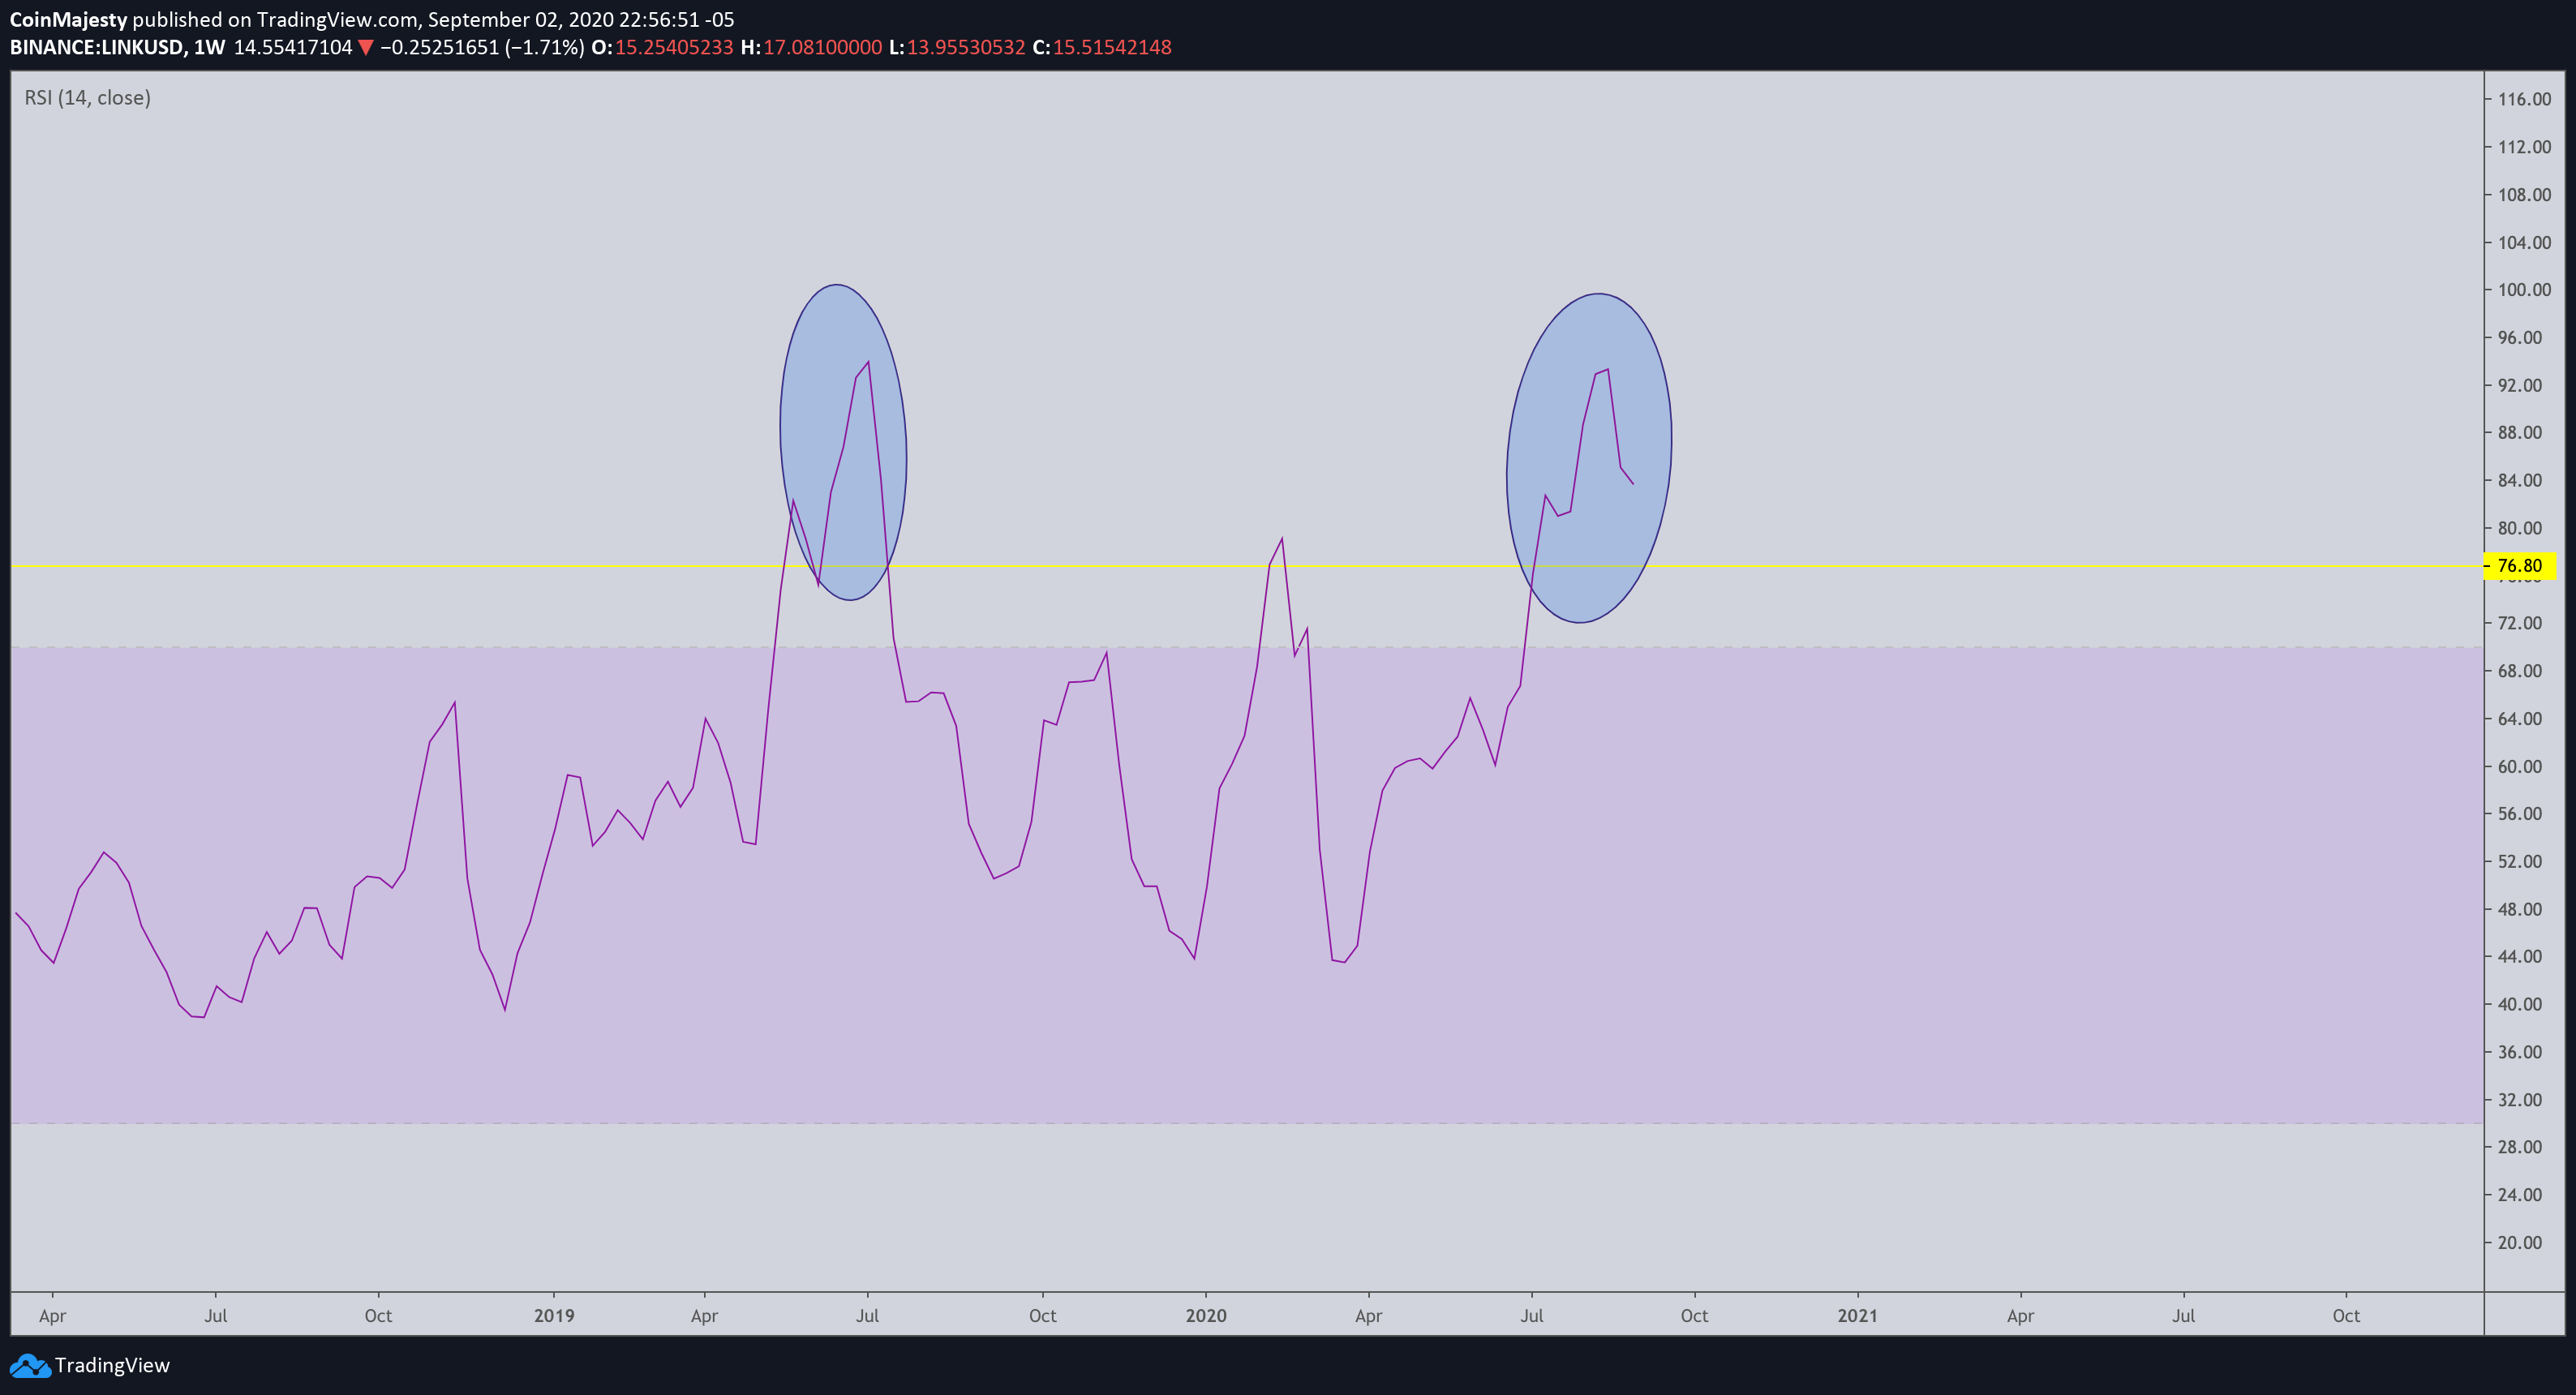
Task: Click the RSI (14, close) indicator label
Action: click(x=88, y=98)
